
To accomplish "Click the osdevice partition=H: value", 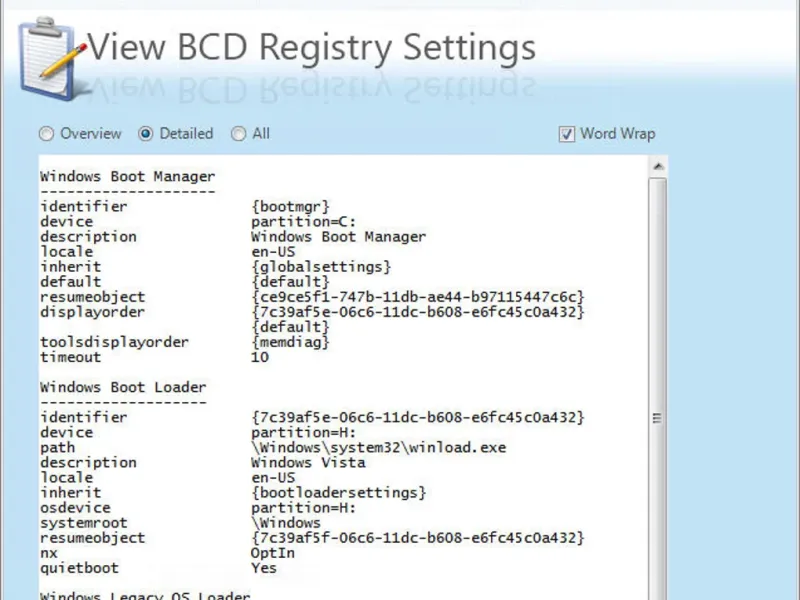I will pos(304,508).
